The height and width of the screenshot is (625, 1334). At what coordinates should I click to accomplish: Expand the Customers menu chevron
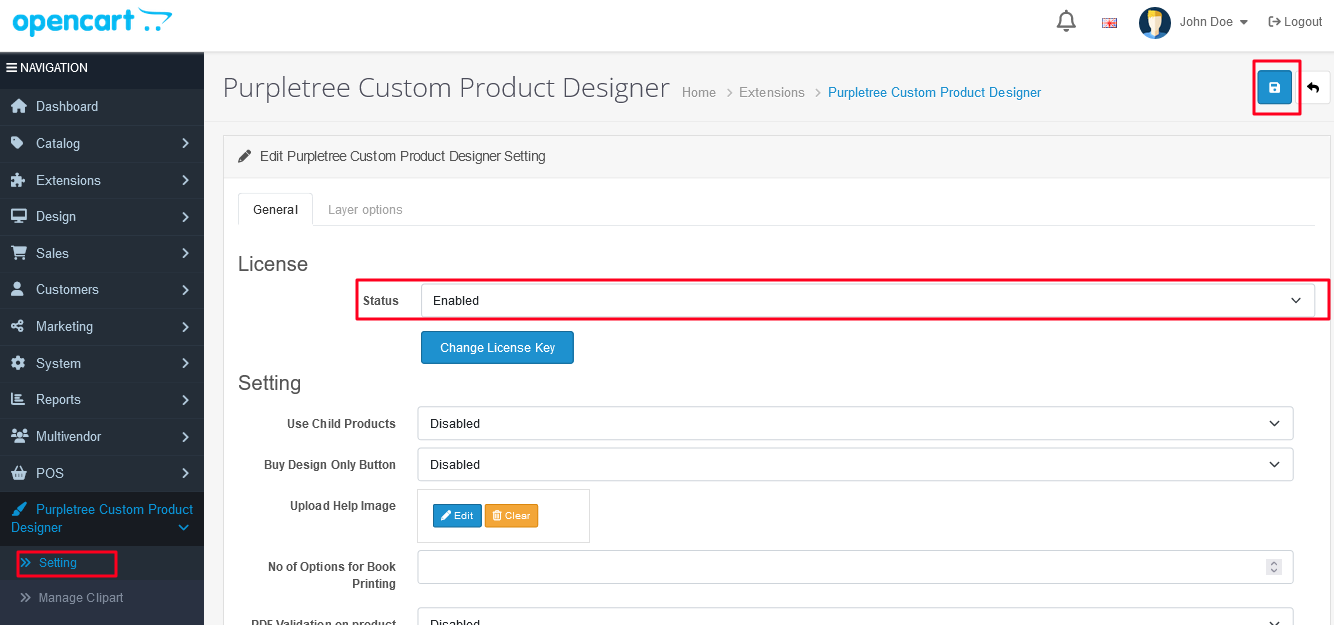pos(185,289)
